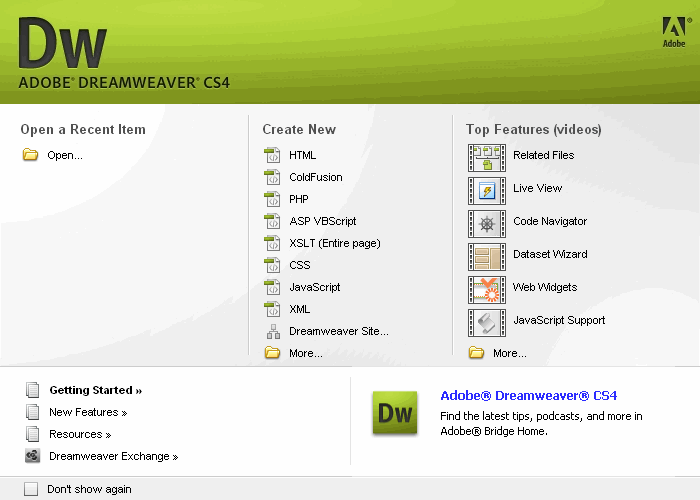This screenshot has width=700, height=500.
Task: Watch the Code Navigator video
Action: (x=550, y=221)
